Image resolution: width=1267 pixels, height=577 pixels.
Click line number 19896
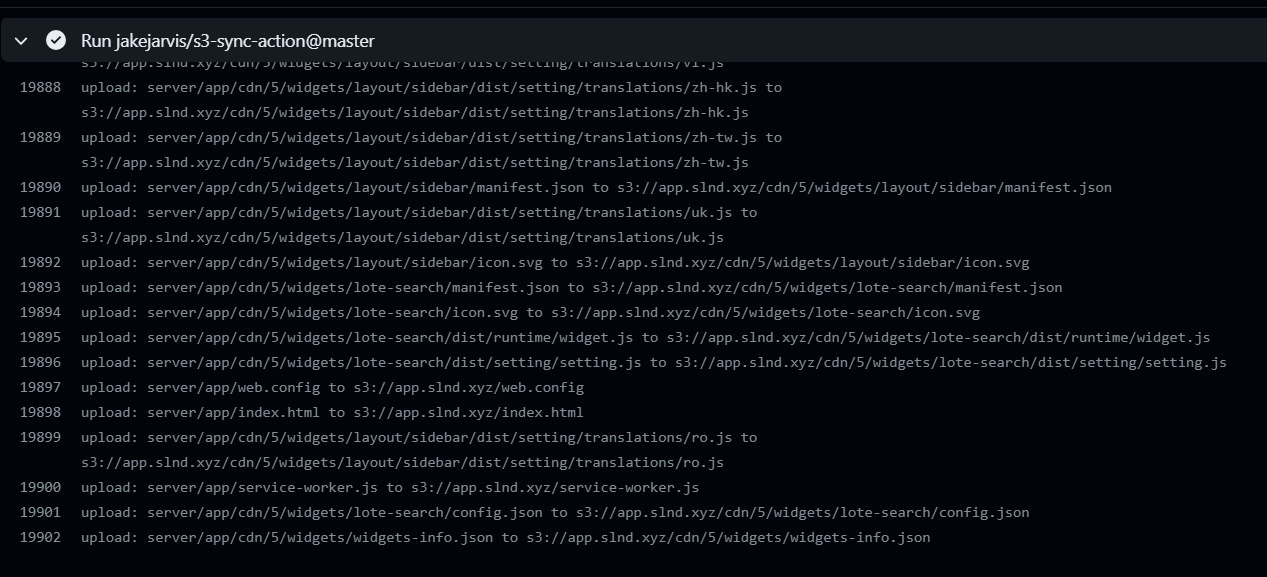click(x=40, y=363)
